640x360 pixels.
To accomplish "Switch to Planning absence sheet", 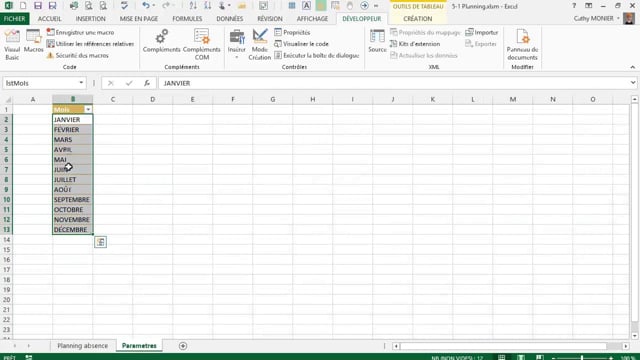I will [x=83, y=346].
